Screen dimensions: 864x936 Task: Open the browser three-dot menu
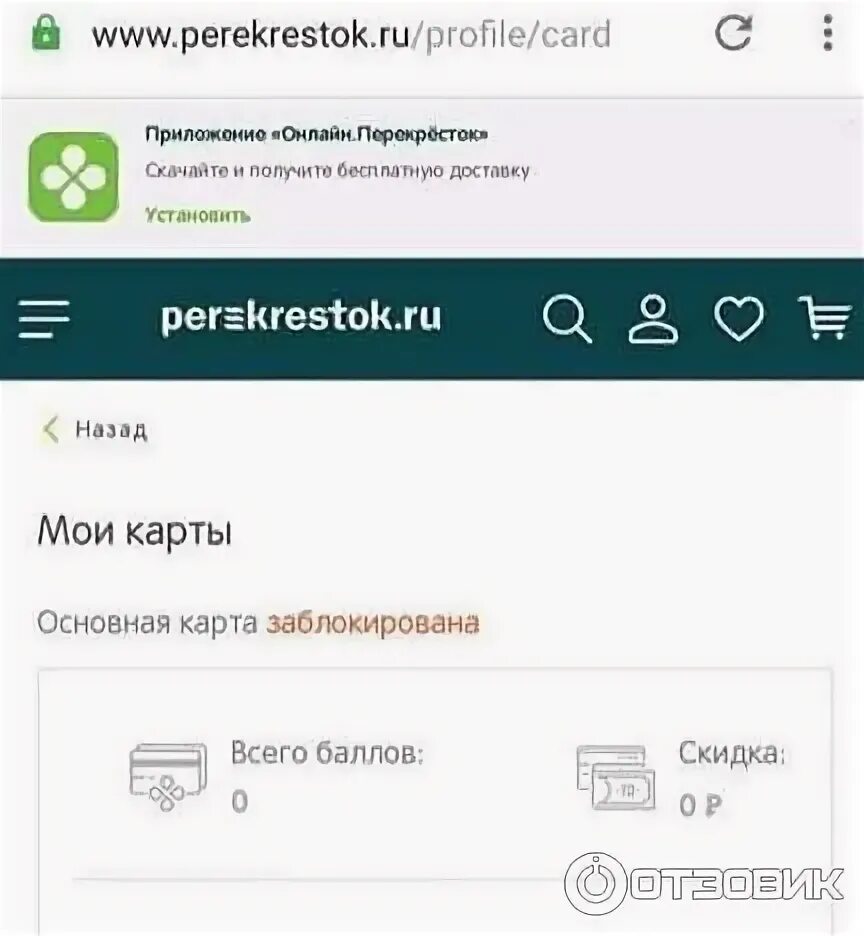(x=828, y=33)
